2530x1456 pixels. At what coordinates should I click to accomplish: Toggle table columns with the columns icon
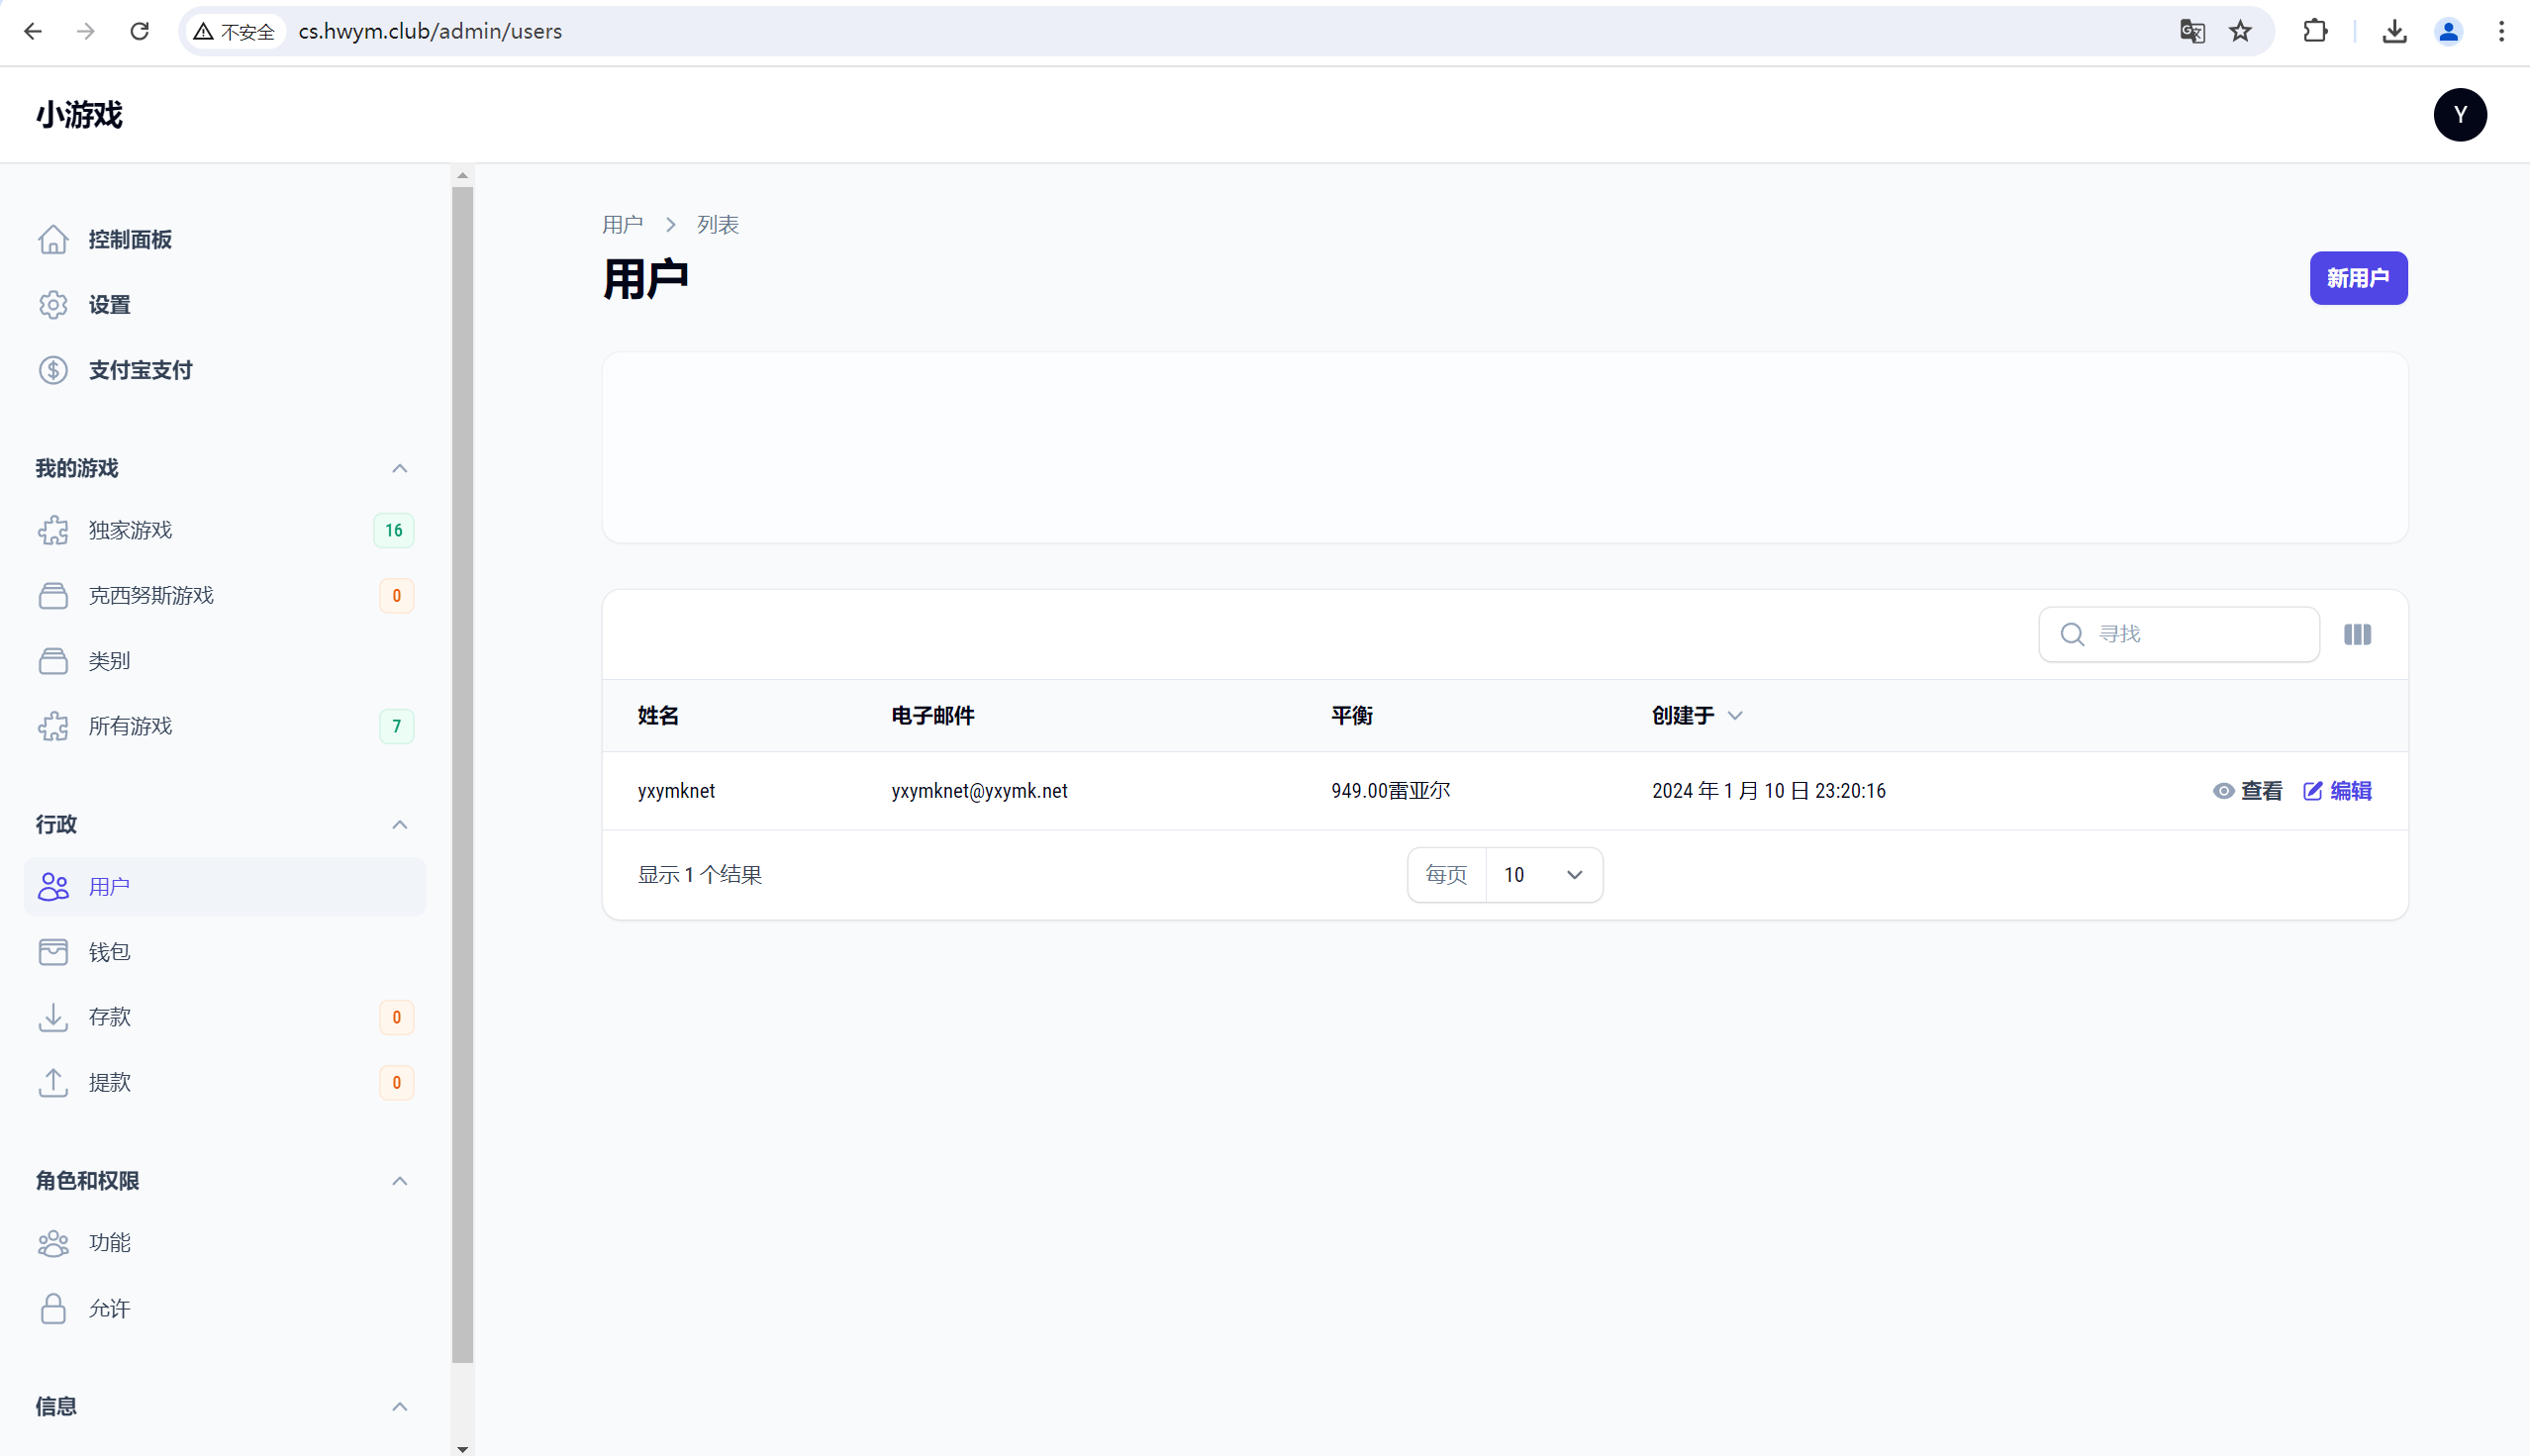pyautogui.click(x=2357, y=634)
